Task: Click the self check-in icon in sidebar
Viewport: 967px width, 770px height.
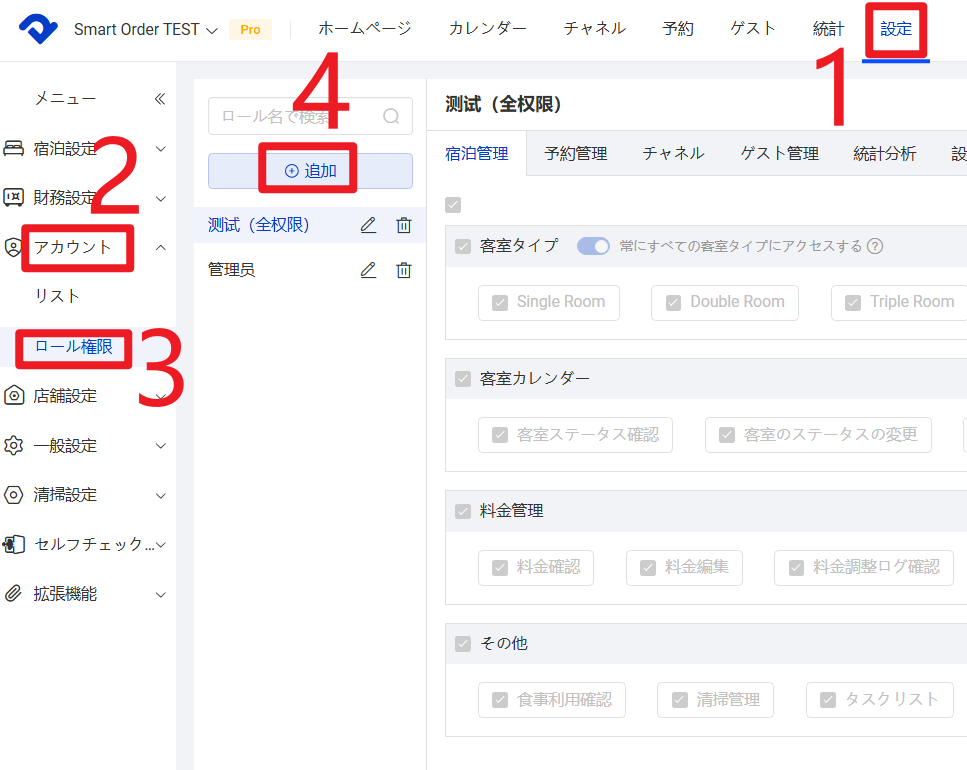Action: coord(14,544)
